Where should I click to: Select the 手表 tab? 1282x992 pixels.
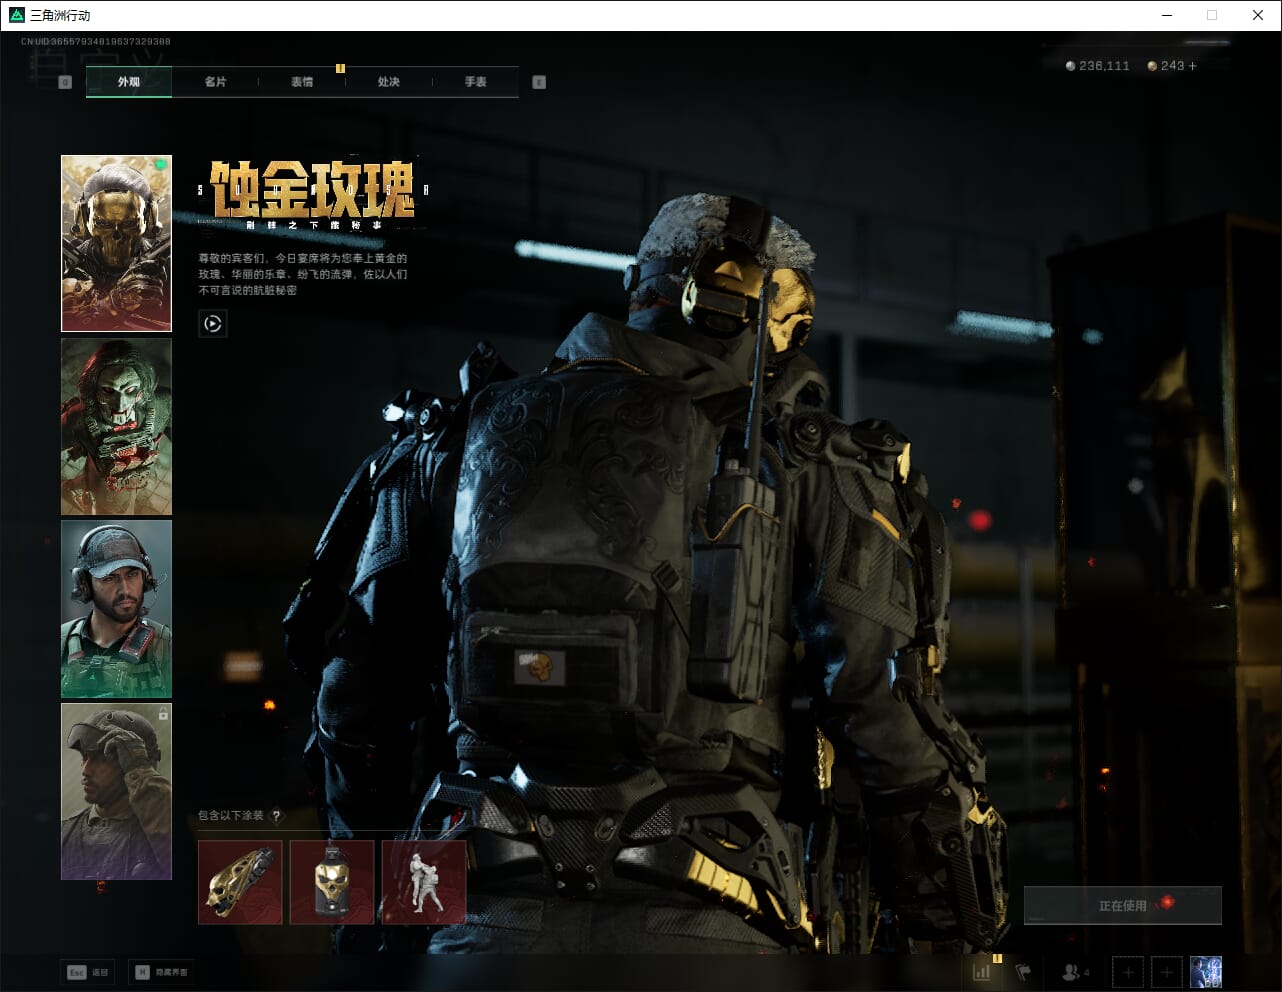475,82
